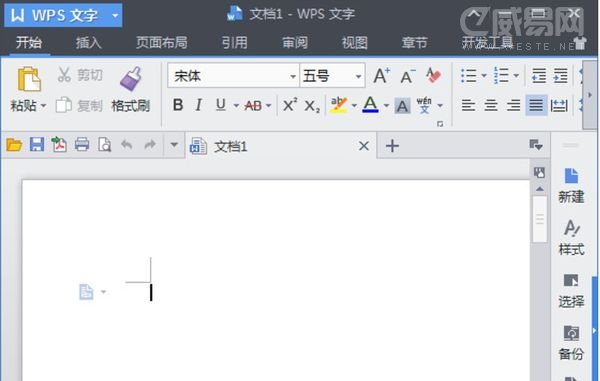
Task: Open the phonetic guide wén icon
Action: point(424,105)
